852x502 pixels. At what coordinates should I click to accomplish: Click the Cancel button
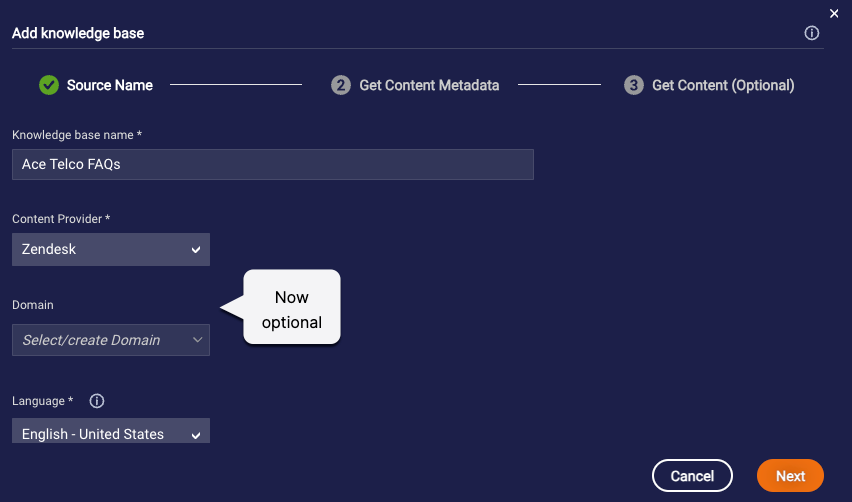pos(692,476)
